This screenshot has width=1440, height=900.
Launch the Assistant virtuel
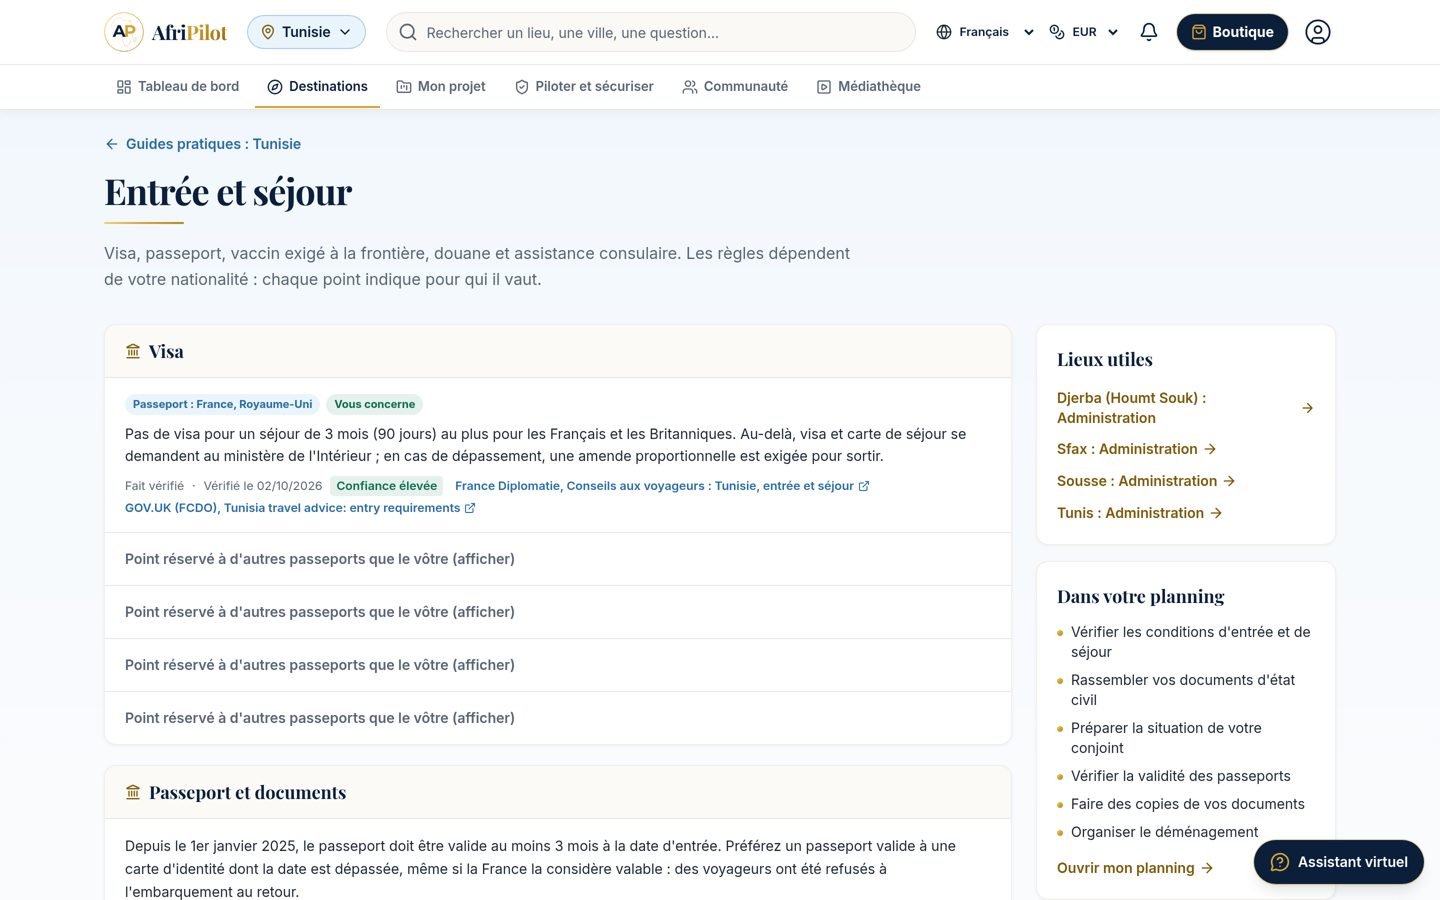click(x=1339, y=862)
